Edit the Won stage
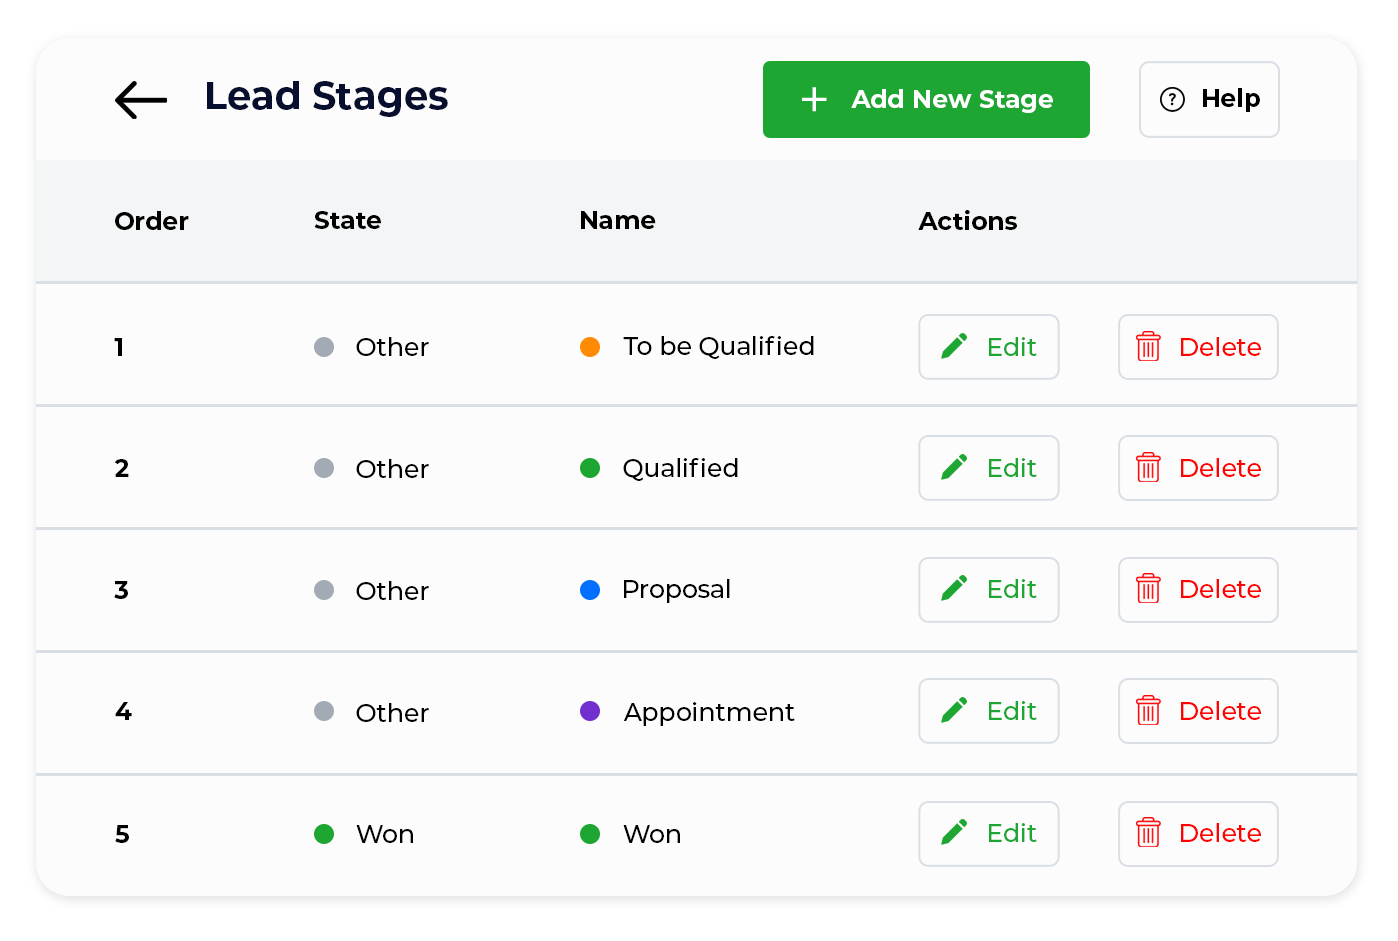The width and height of the screenshot is (1398, 941). point(989,834)
